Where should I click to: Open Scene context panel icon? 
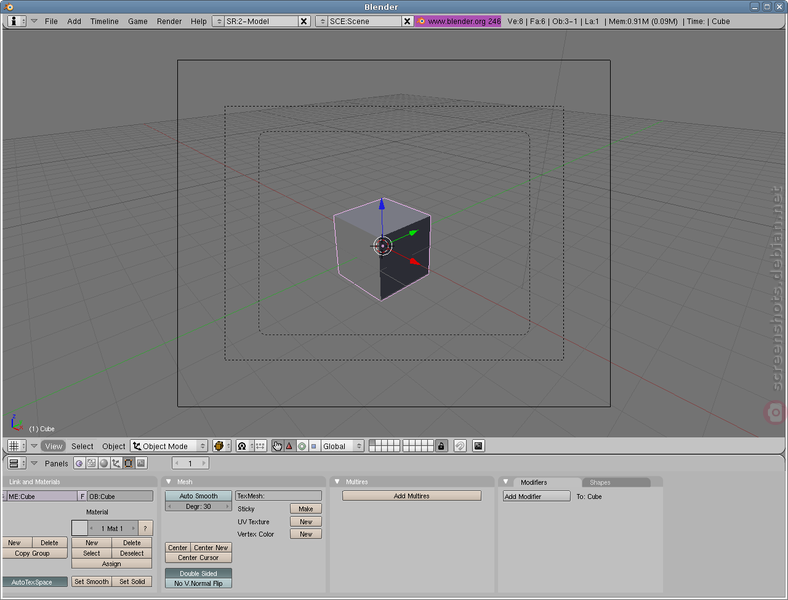[x=141, y=463]
